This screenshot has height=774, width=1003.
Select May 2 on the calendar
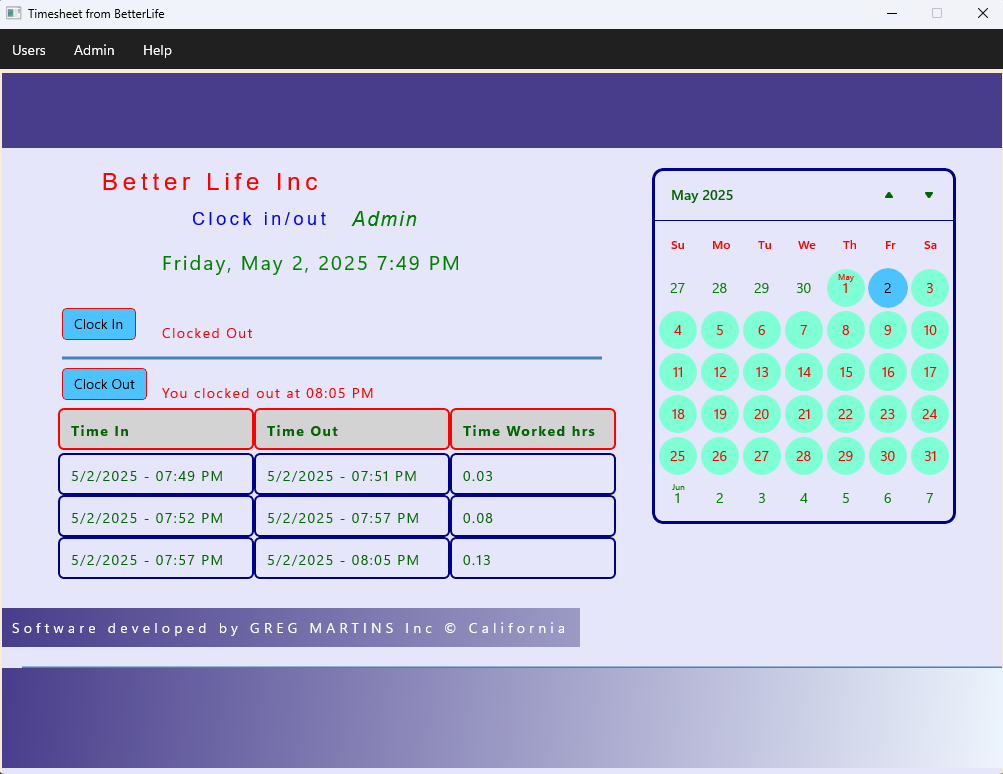887,288
